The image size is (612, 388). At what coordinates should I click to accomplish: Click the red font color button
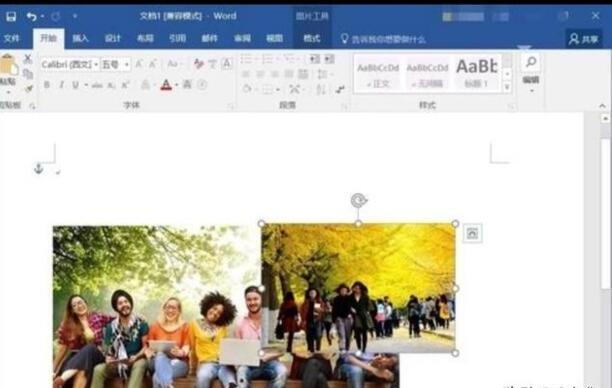tap(166, 85)
